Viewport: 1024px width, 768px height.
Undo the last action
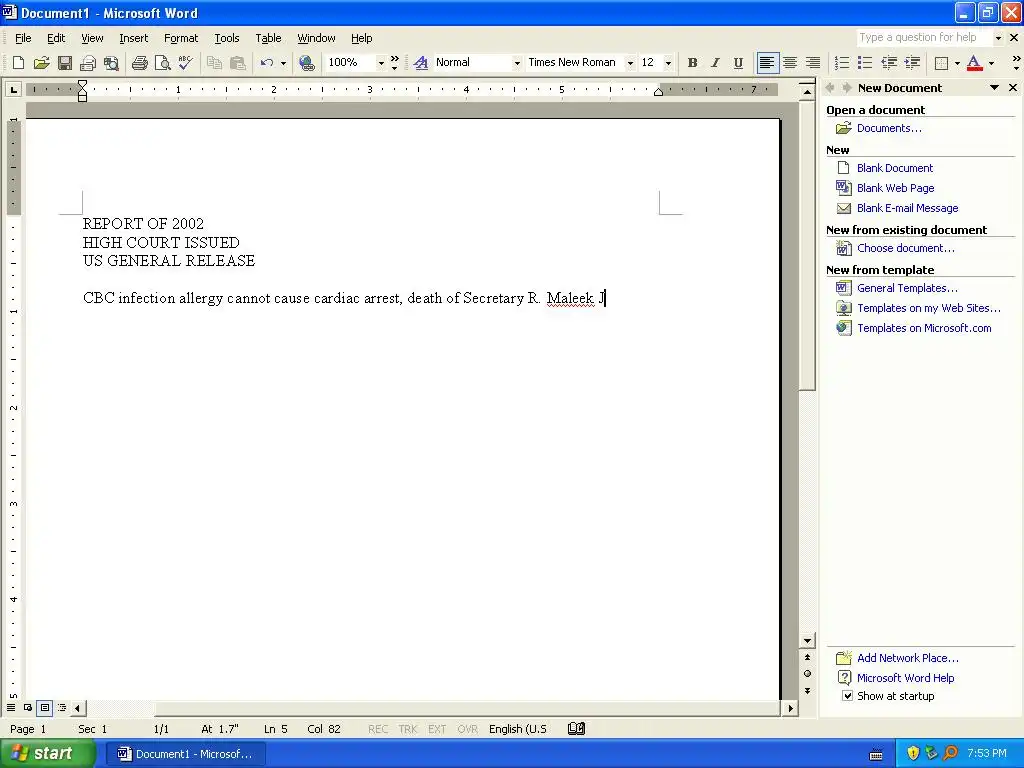(266, 63)
